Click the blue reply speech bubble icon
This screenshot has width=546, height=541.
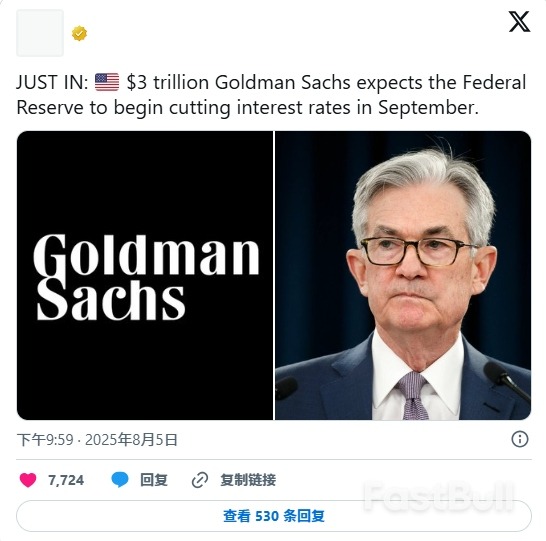point(120,480)
